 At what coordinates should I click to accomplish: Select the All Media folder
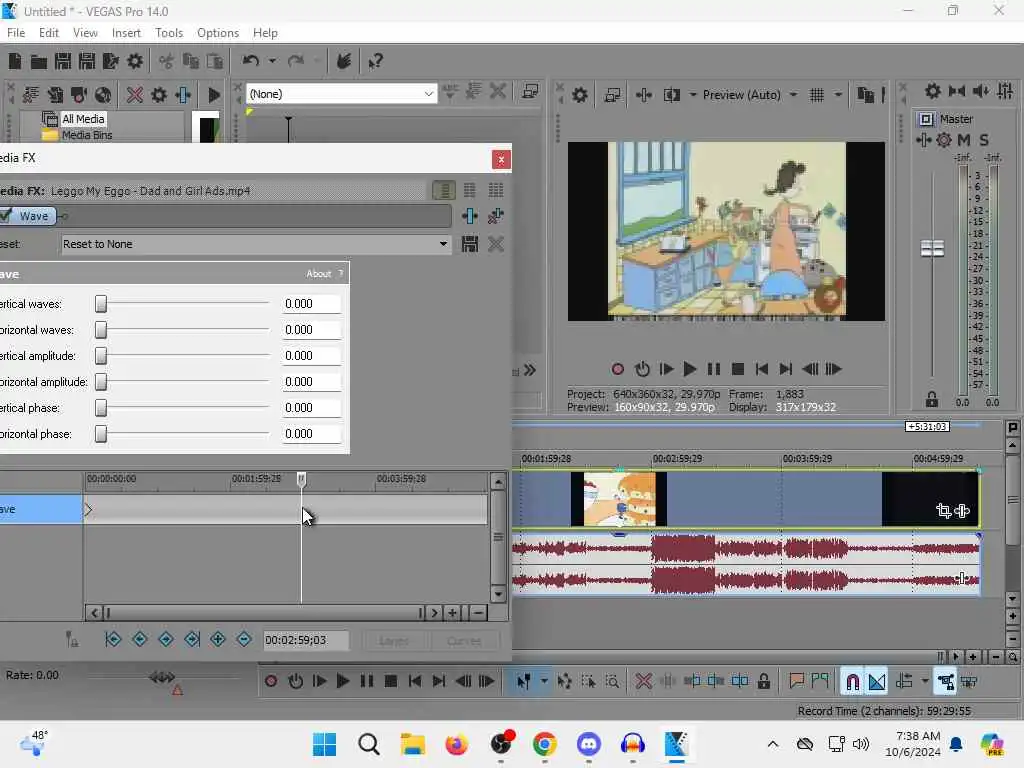pyautogui.click(x=83, y=119)
